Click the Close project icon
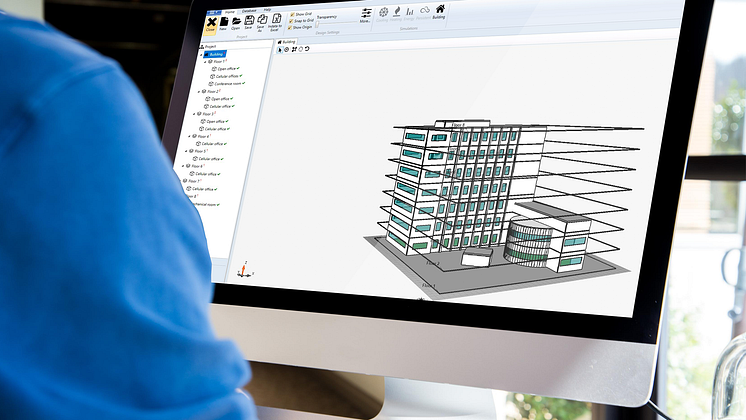Screen dimensions: 746x420 pos(211,24)
